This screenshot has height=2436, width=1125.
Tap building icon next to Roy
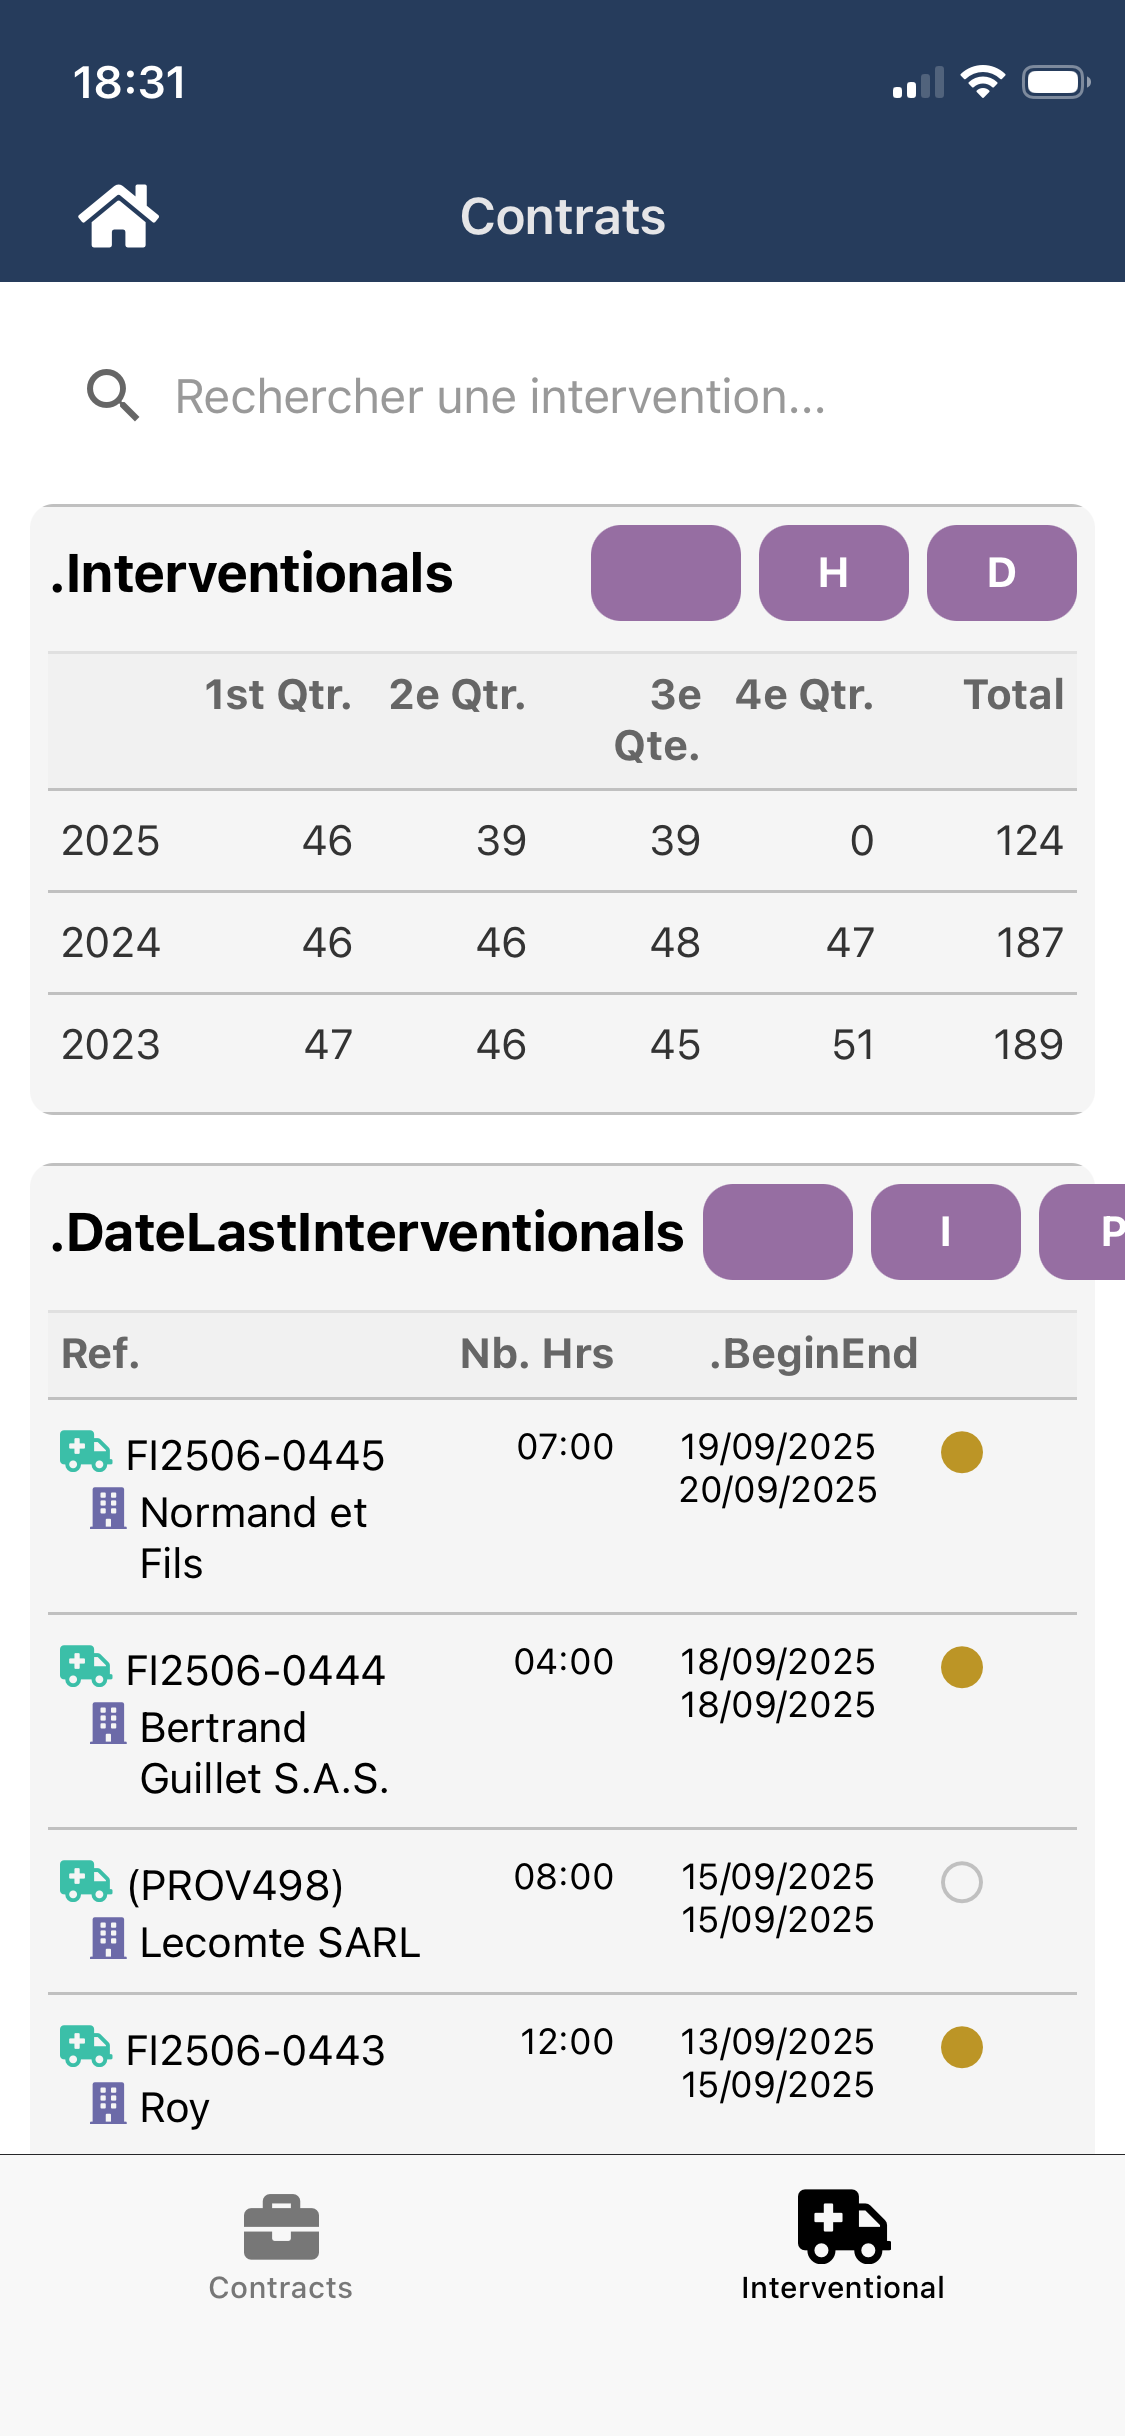click(x=108, y=2104)
